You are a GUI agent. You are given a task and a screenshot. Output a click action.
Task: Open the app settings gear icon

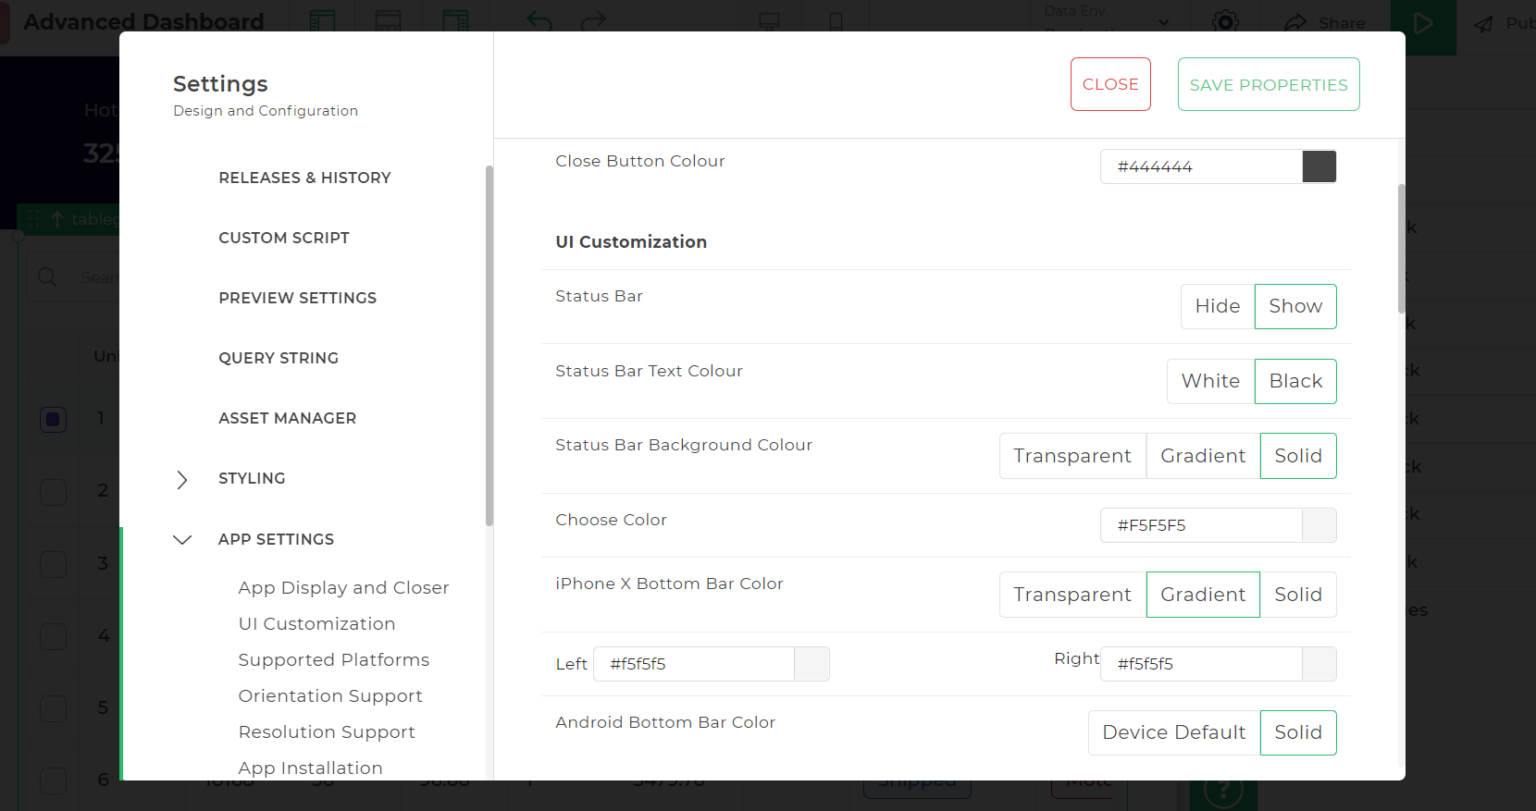click(1226, 22)
